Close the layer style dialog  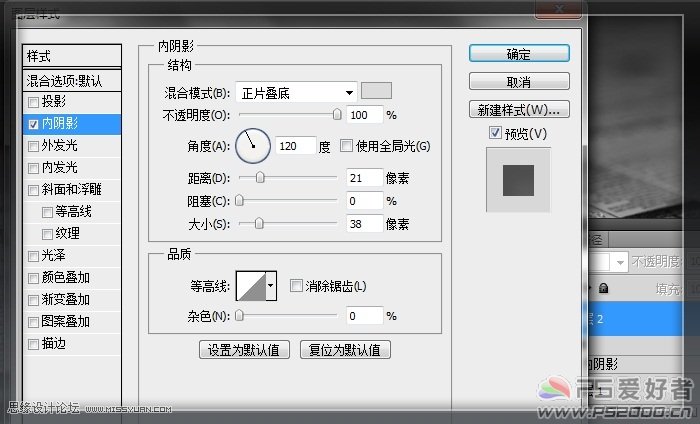click(x=558, y=9)
